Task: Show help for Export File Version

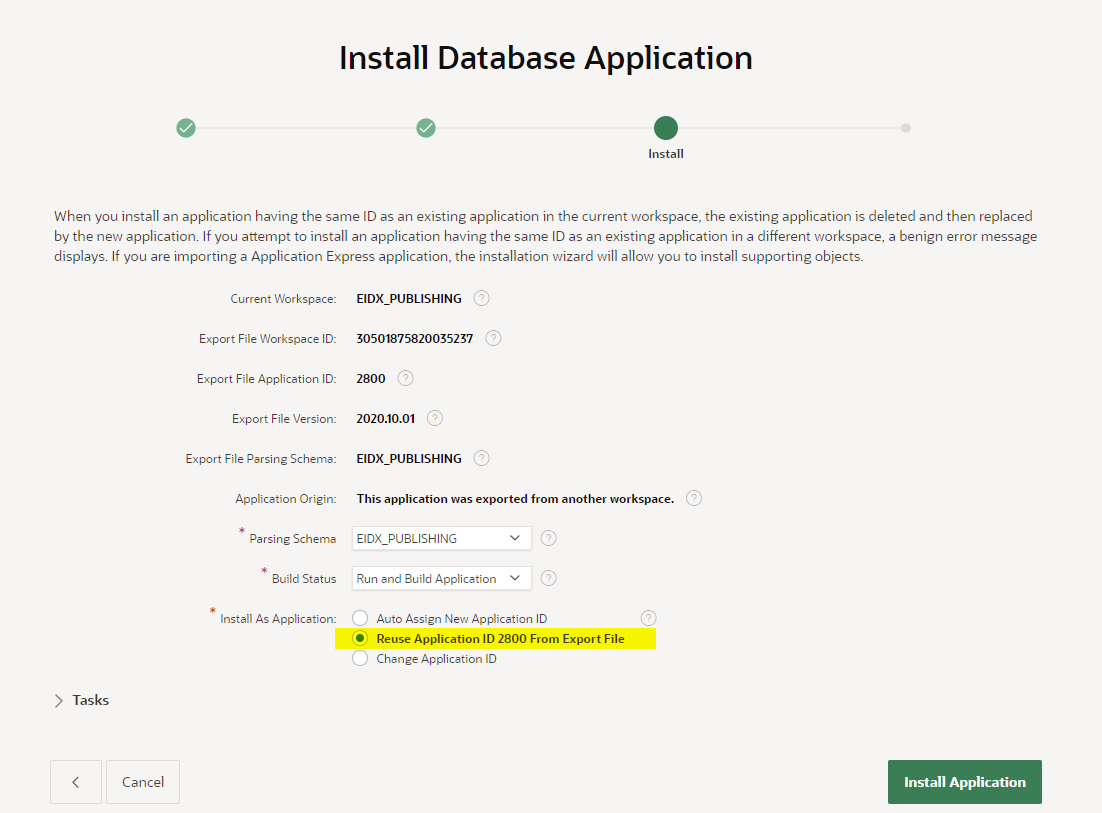Action: tap(434, 418)
